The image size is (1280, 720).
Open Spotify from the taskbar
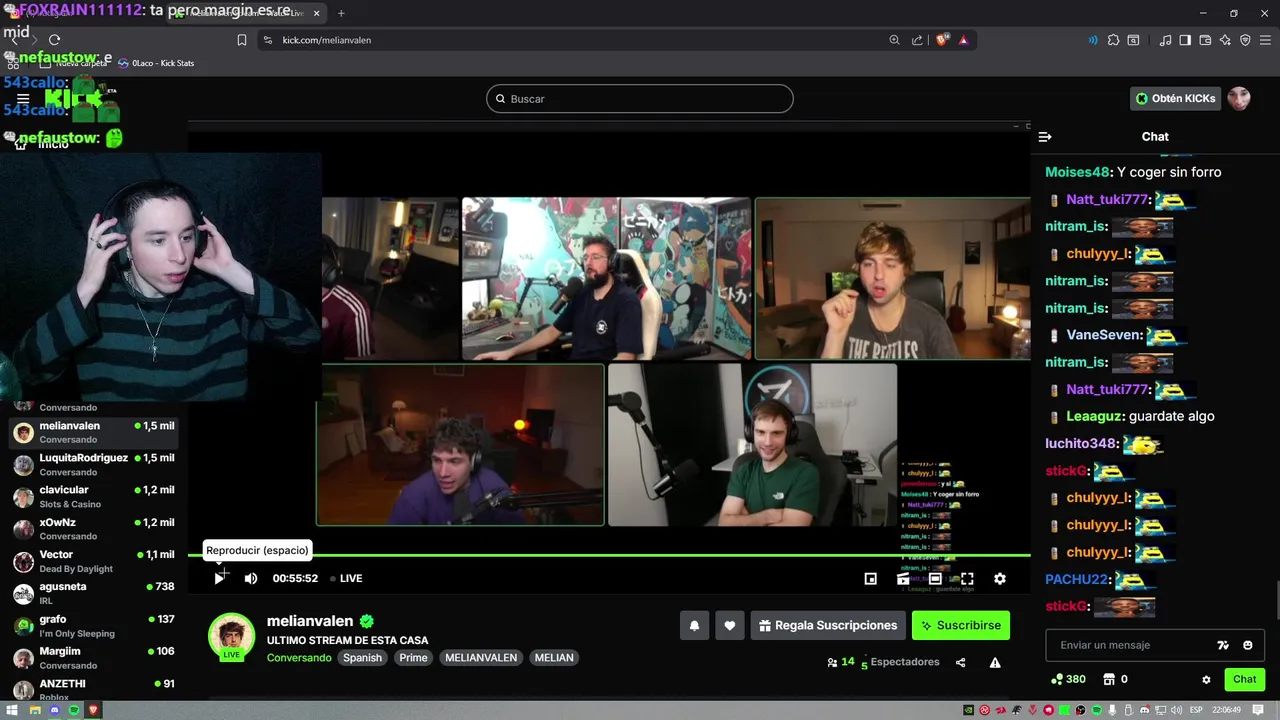(74, 710)
